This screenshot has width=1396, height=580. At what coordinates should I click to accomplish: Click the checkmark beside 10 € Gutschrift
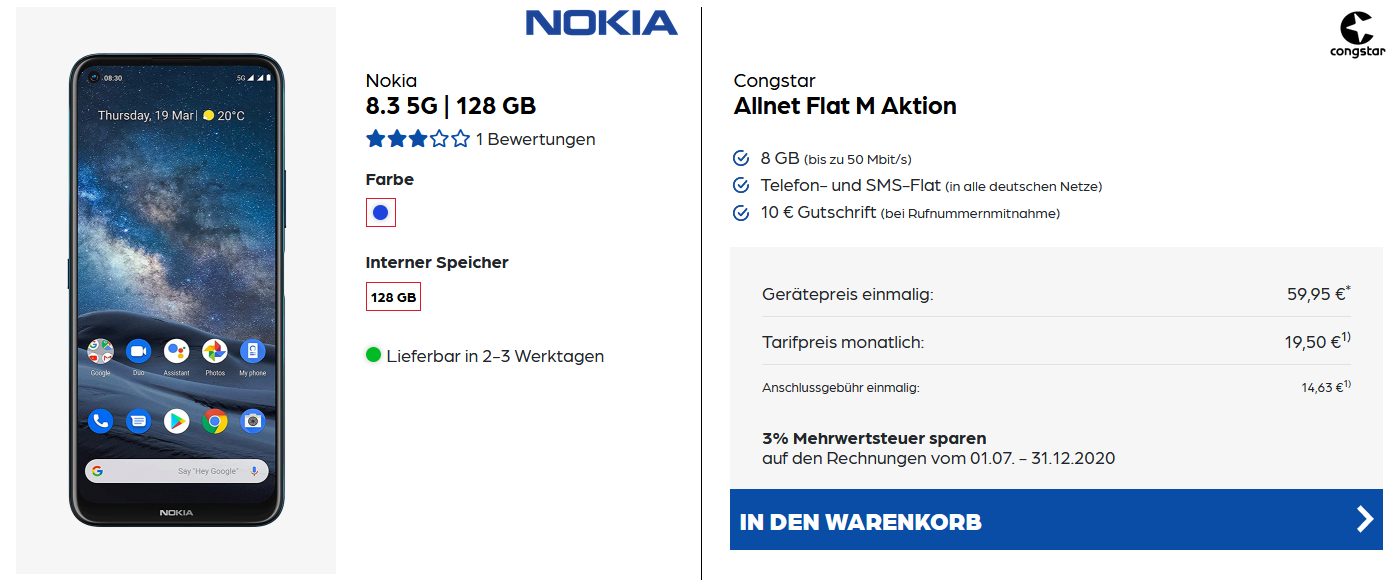click(741, 212)
